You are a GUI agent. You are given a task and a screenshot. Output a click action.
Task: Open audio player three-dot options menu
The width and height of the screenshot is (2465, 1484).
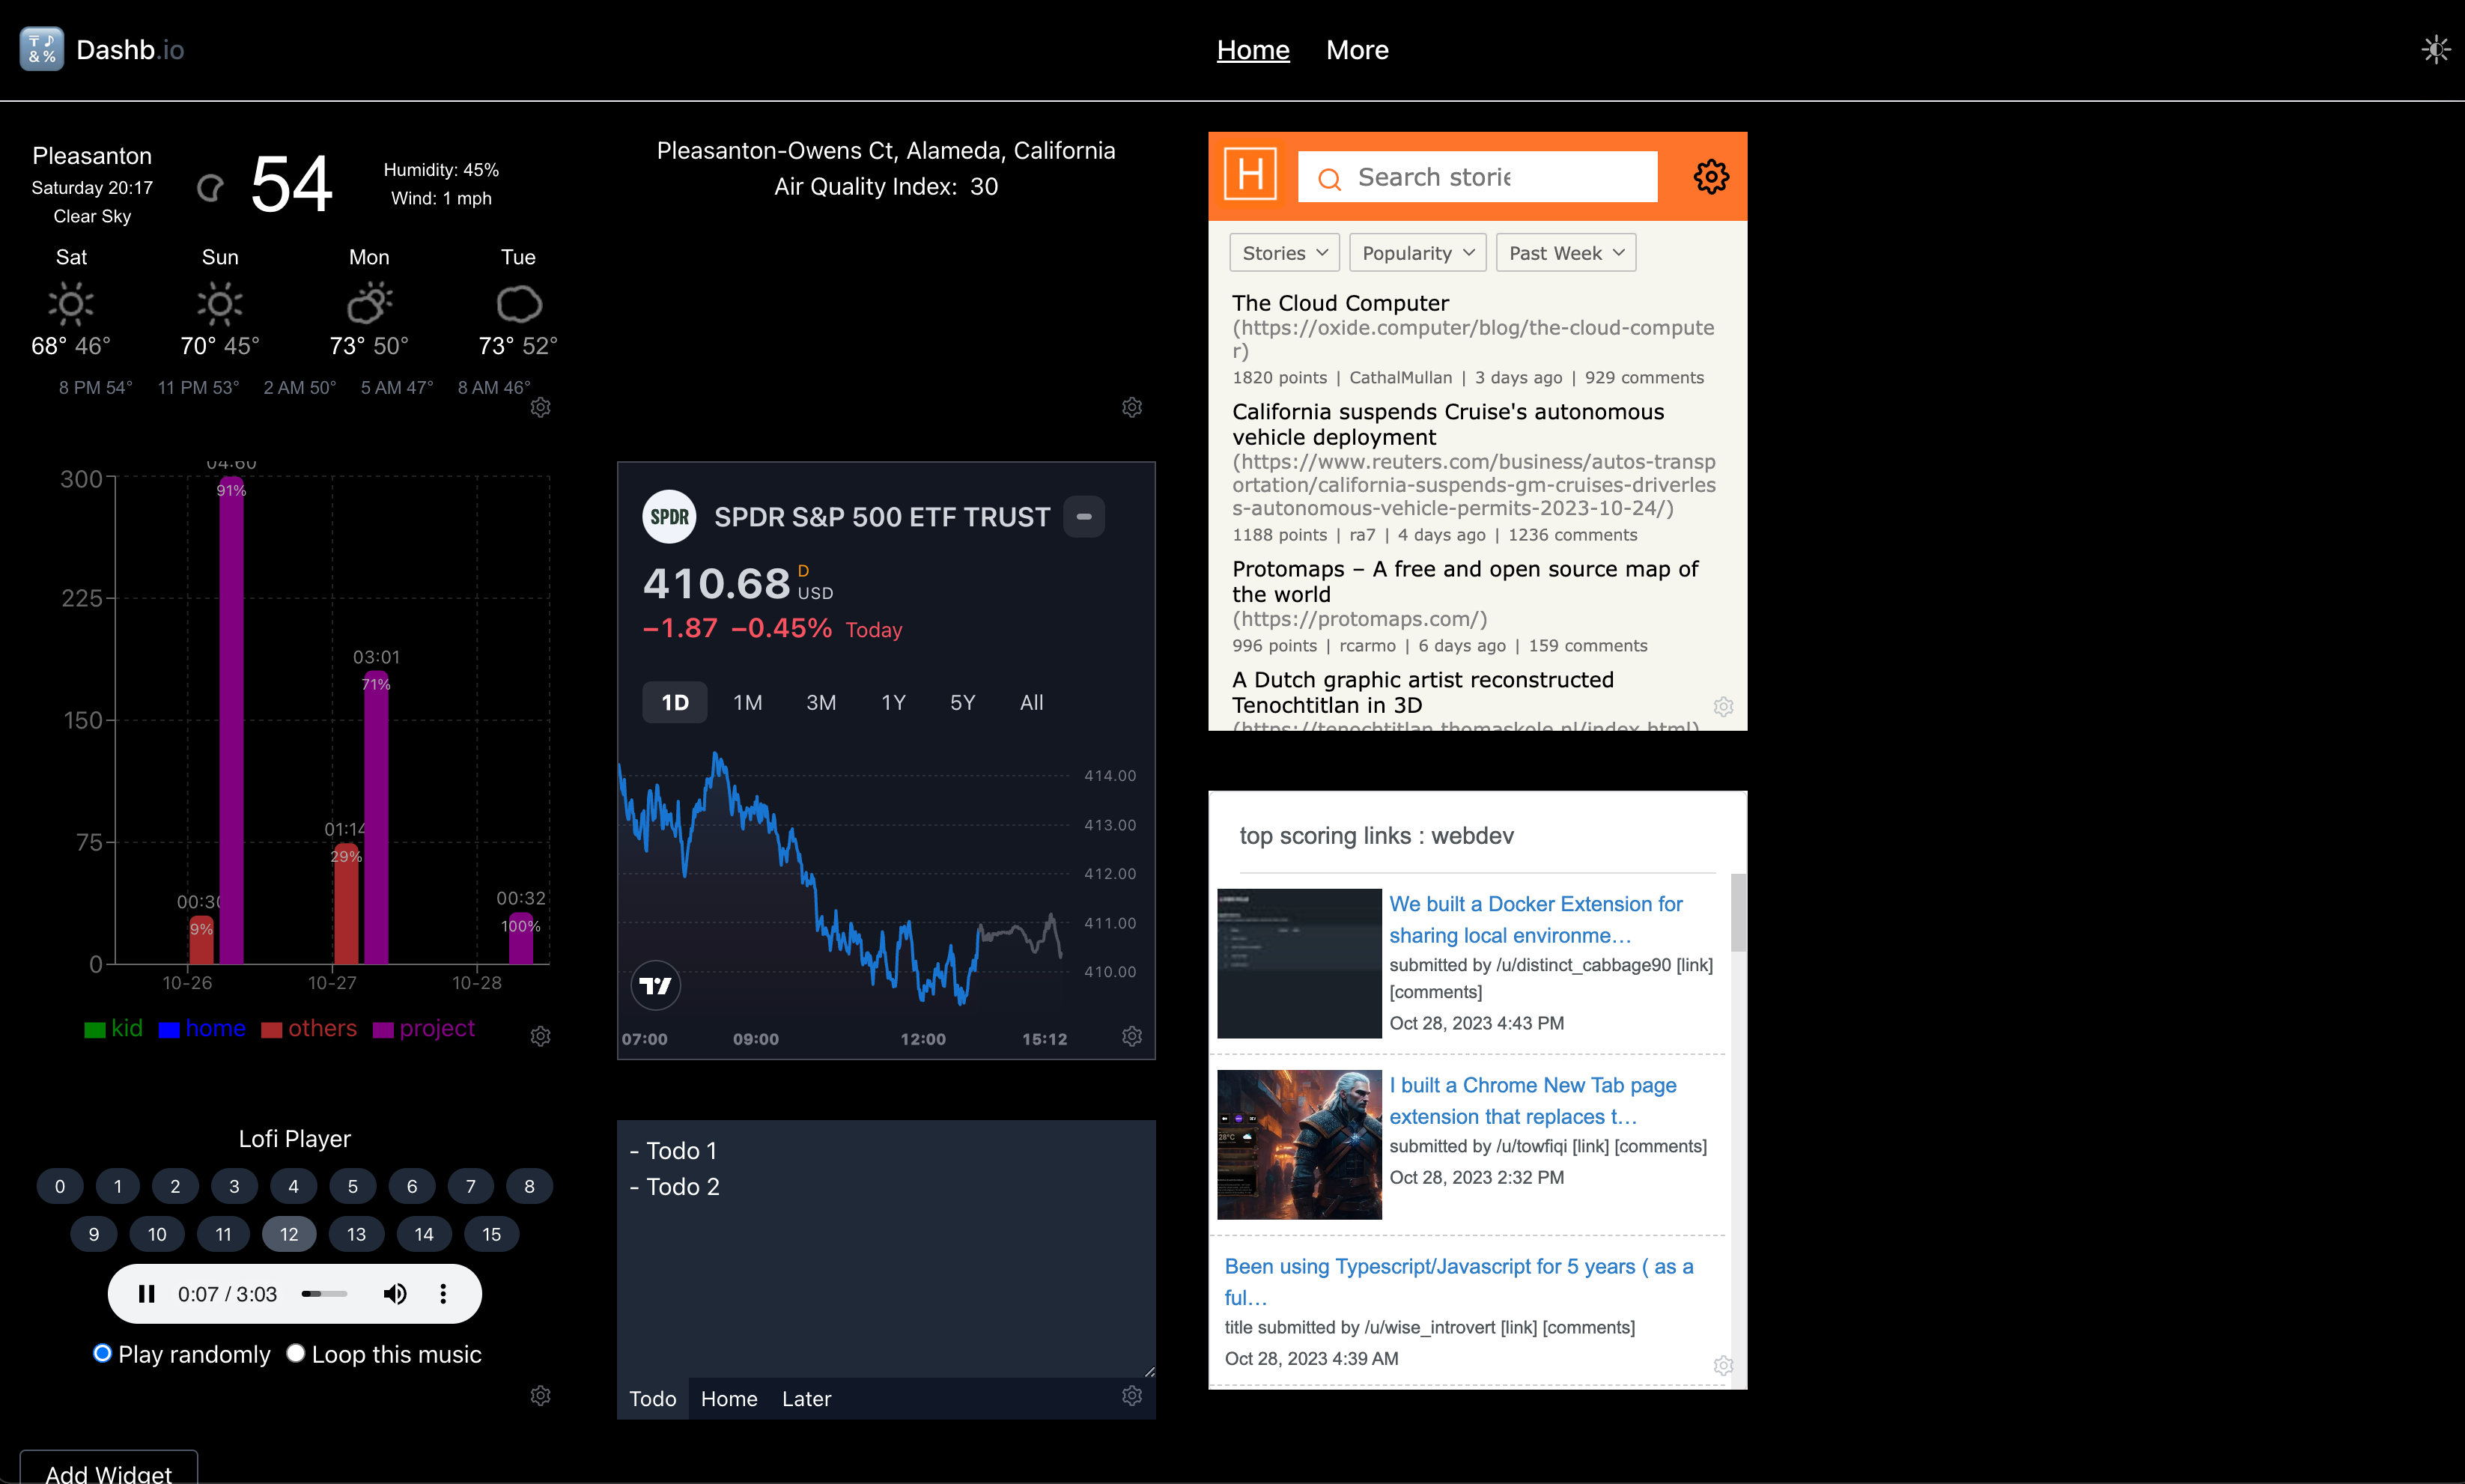(443, 1294)
